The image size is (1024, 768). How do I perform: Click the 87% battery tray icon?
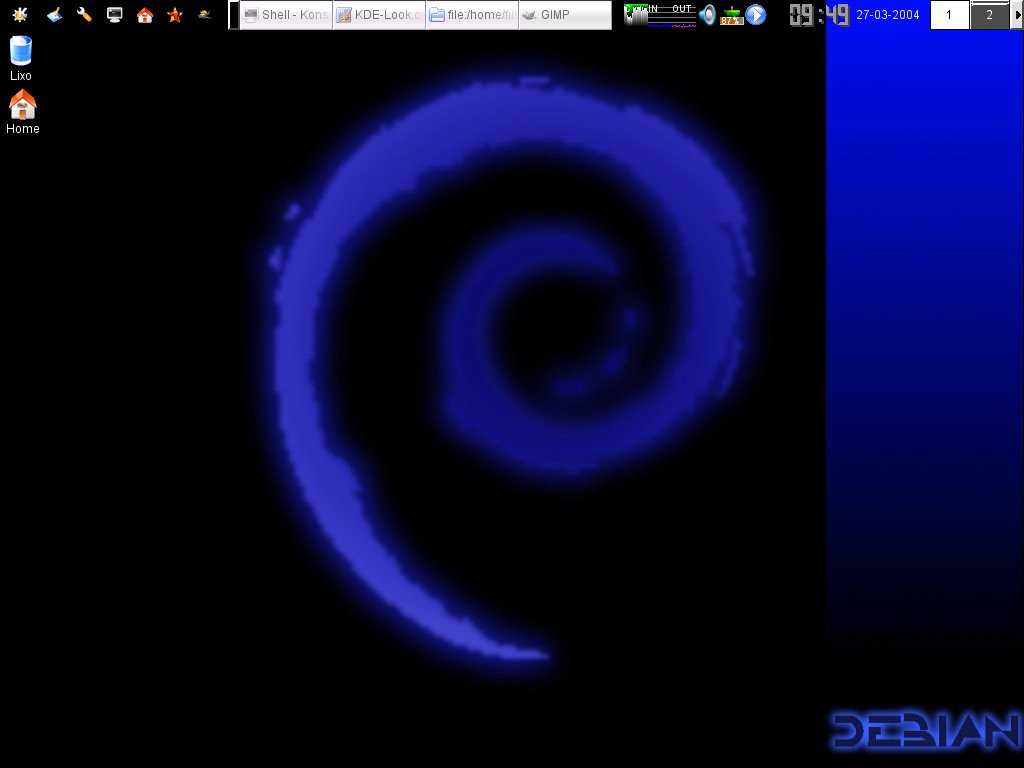[x=731, y=15]
